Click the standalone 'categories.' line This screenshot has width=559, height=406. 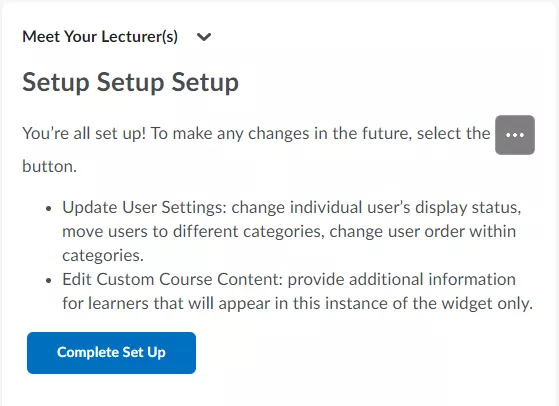103,256
